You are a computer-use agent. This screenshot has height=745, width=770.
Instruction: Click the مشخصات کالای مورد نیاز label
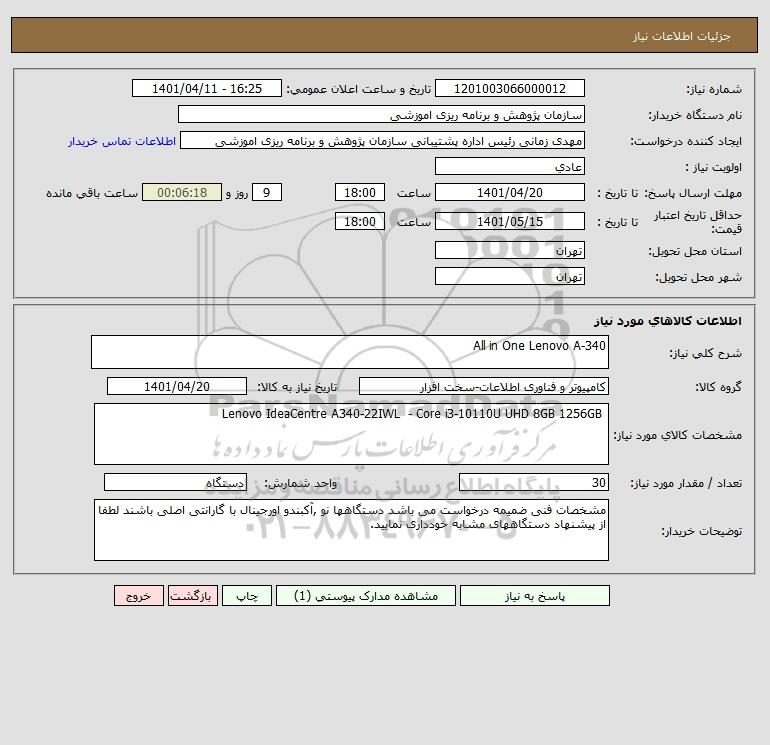[678, 435]
